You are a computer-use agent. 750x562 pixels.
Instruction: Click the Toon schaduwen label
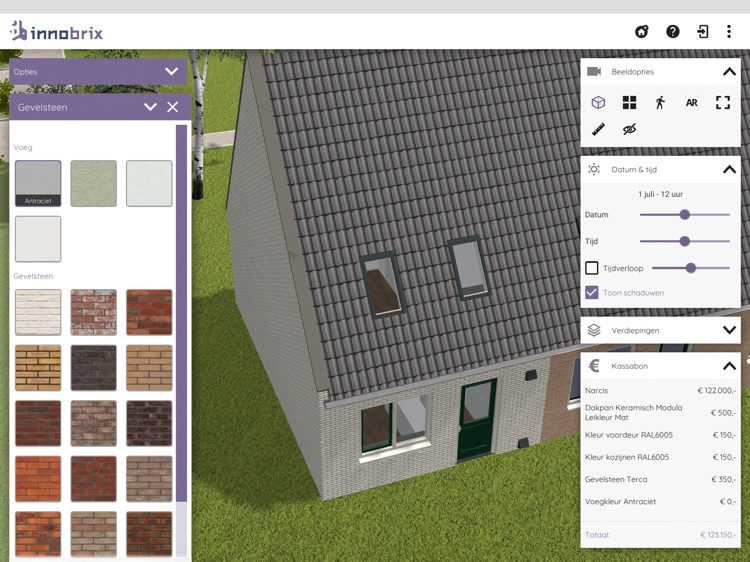pyautogui.click(x=633, y=293)
